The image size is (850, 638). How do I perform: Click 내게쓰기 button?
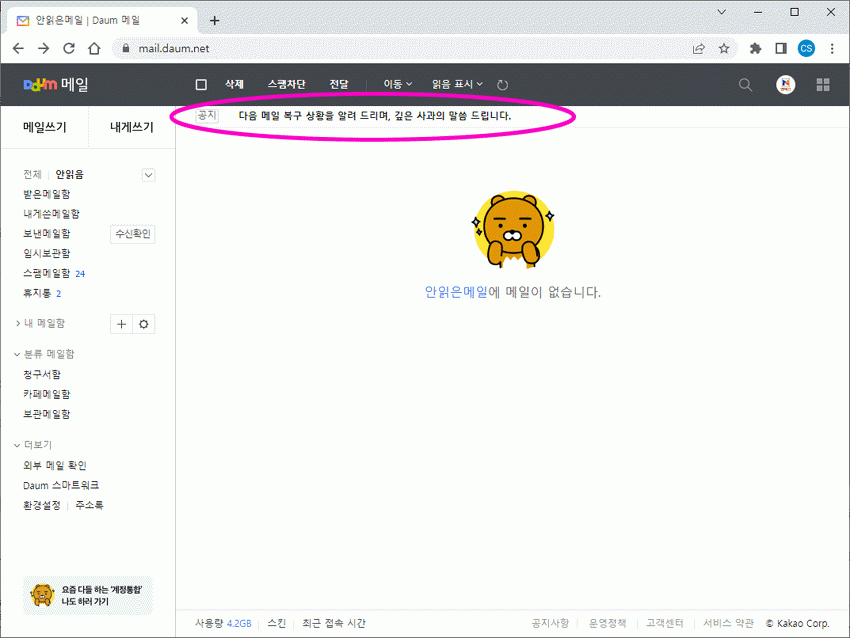coord(132,127)
